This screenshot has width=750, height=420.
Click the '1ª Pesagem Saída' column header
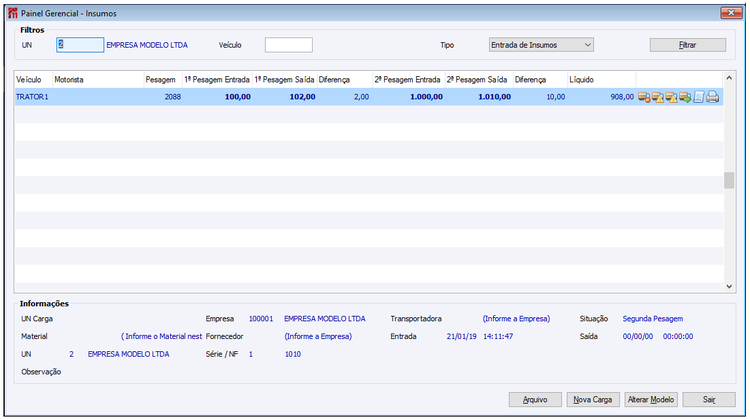click(285, 79)
